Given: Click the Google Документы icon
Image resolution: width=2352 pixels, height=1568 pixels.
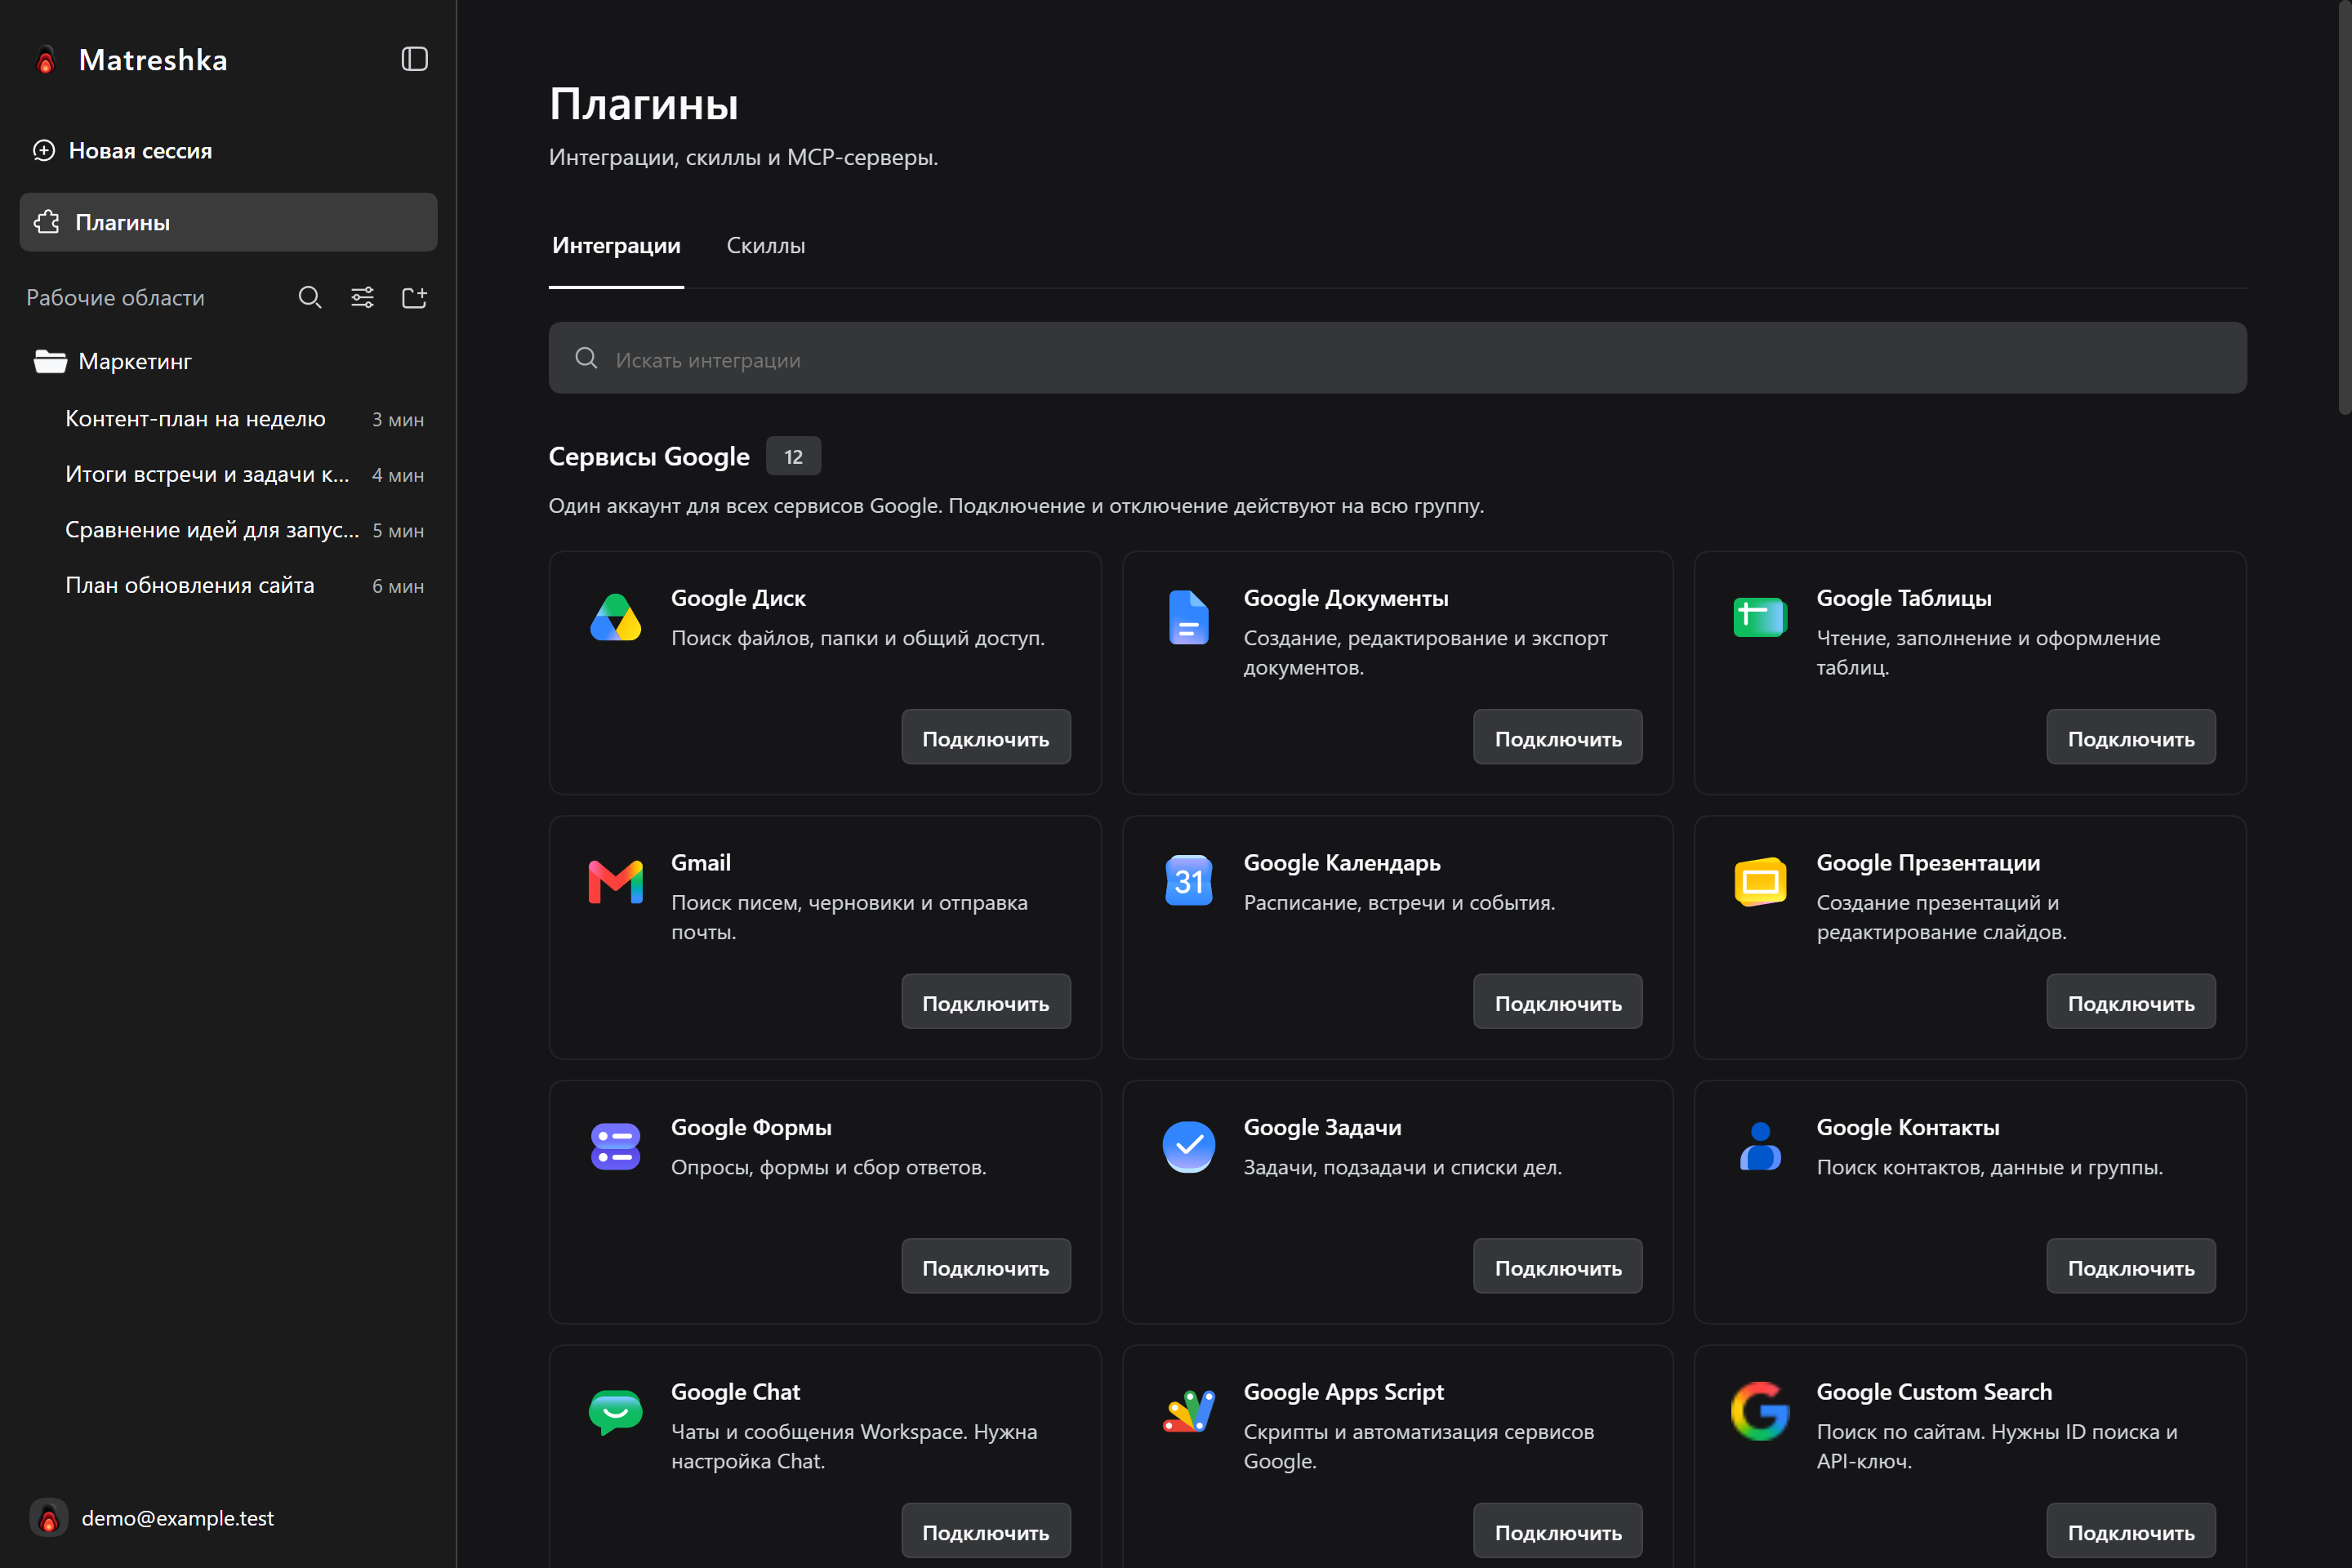Looking at the screenshot, I should [1188, 617].
